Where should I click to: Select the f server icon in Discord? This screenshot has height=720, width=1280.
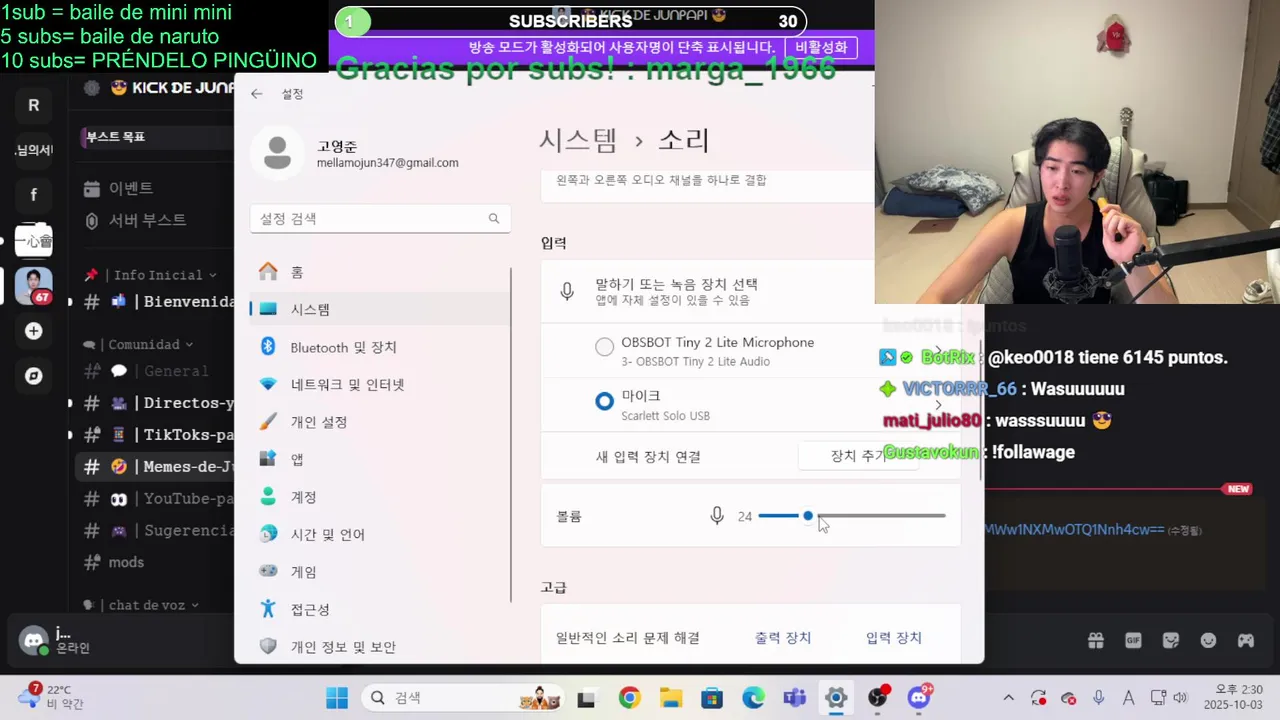click(33, 195)
